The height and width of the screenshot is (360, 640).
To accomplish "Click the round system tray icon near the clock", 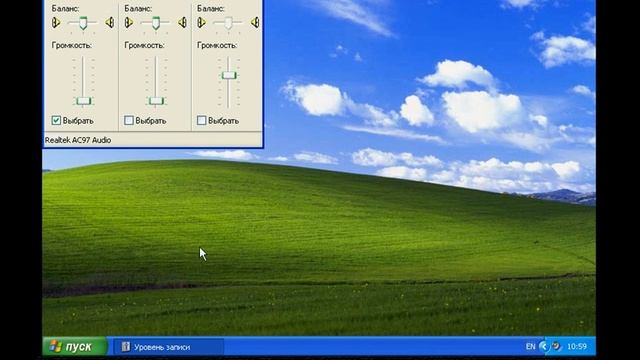I will tap(556, 346).
